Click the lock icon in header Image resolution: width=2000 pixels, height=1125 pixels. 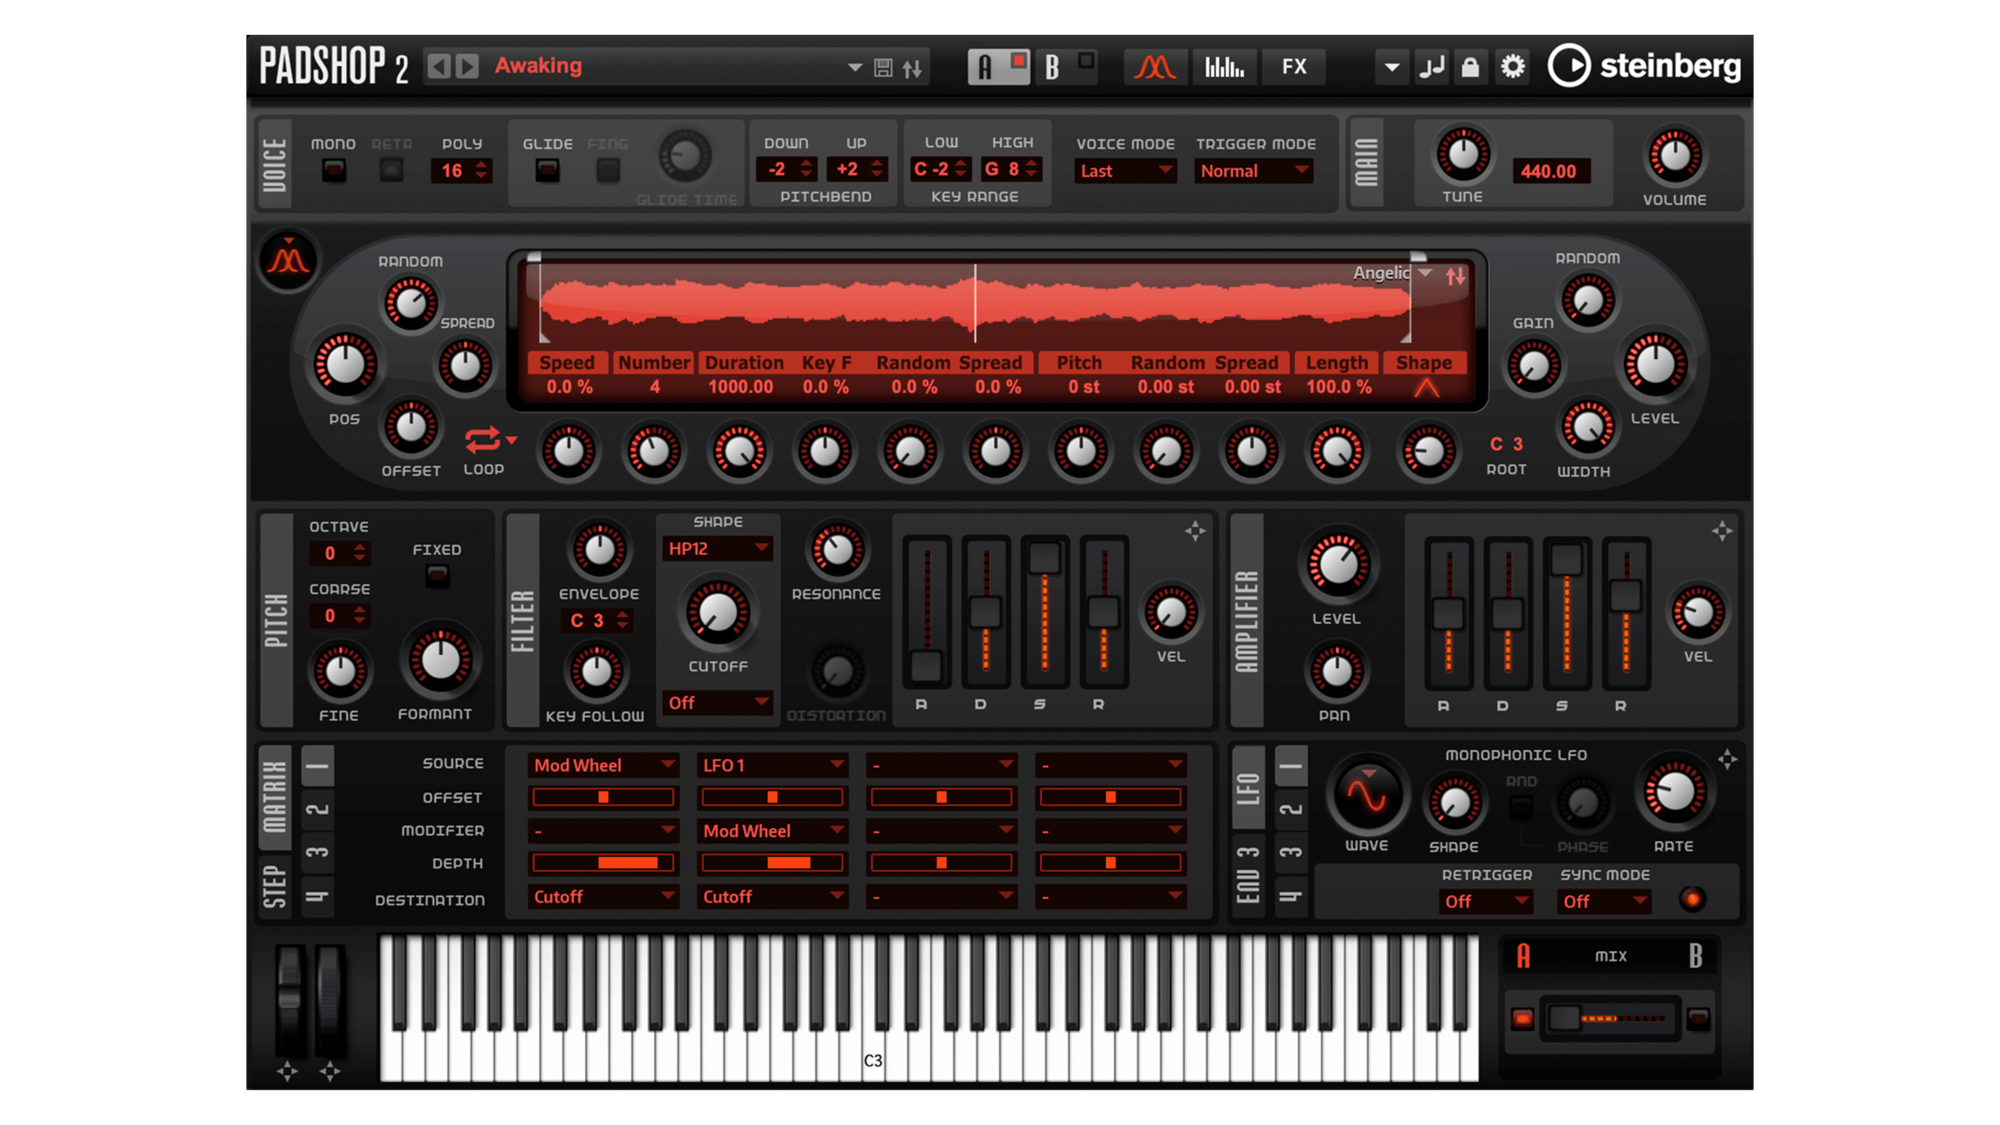click(x=1470, y=67)
